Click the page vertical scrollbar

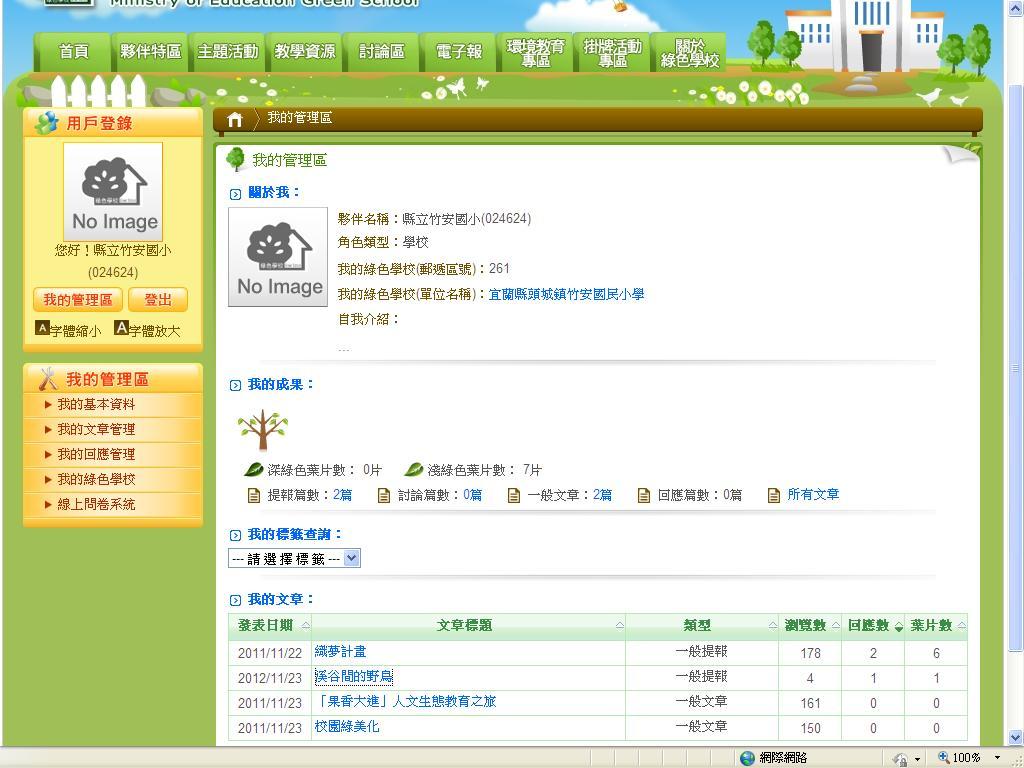1016,368
